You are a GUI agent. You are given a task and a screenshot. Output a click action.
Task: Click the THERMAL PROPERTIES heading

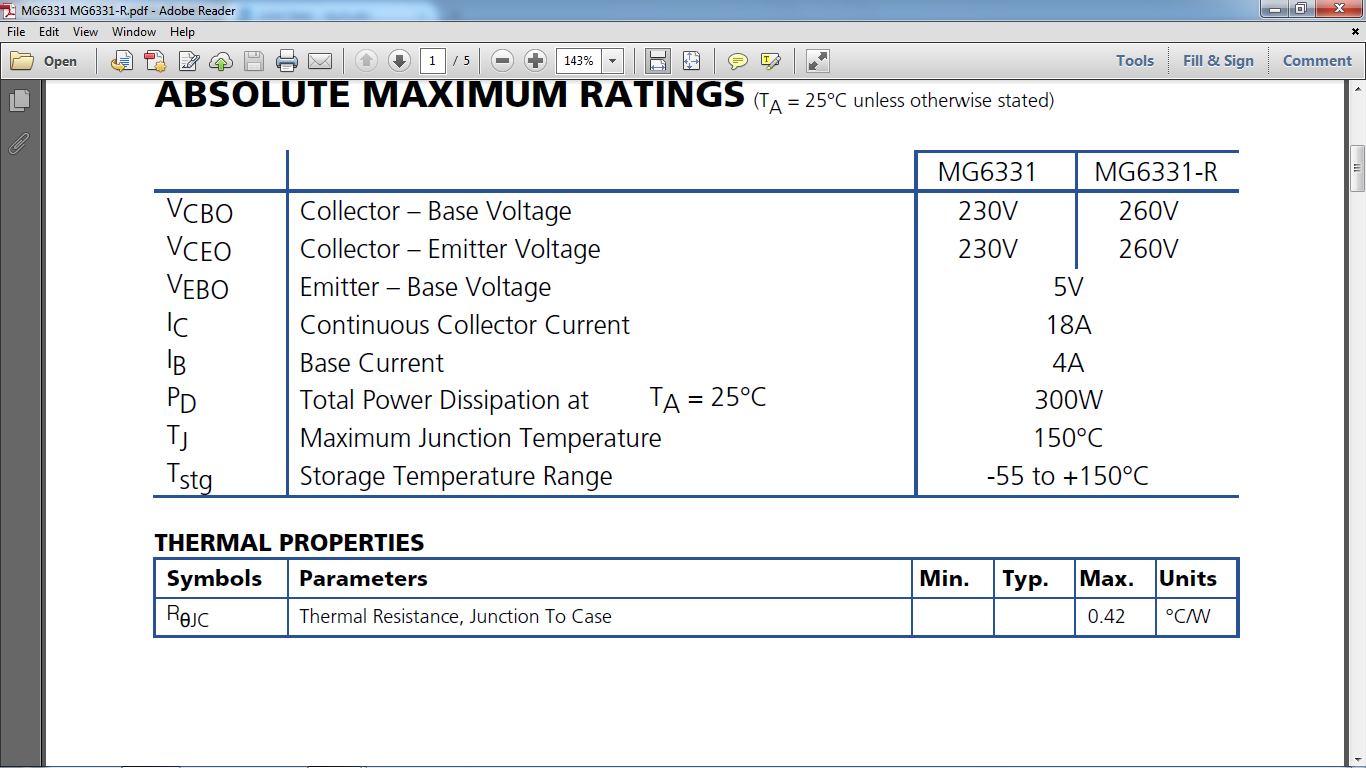click(289, 543)
